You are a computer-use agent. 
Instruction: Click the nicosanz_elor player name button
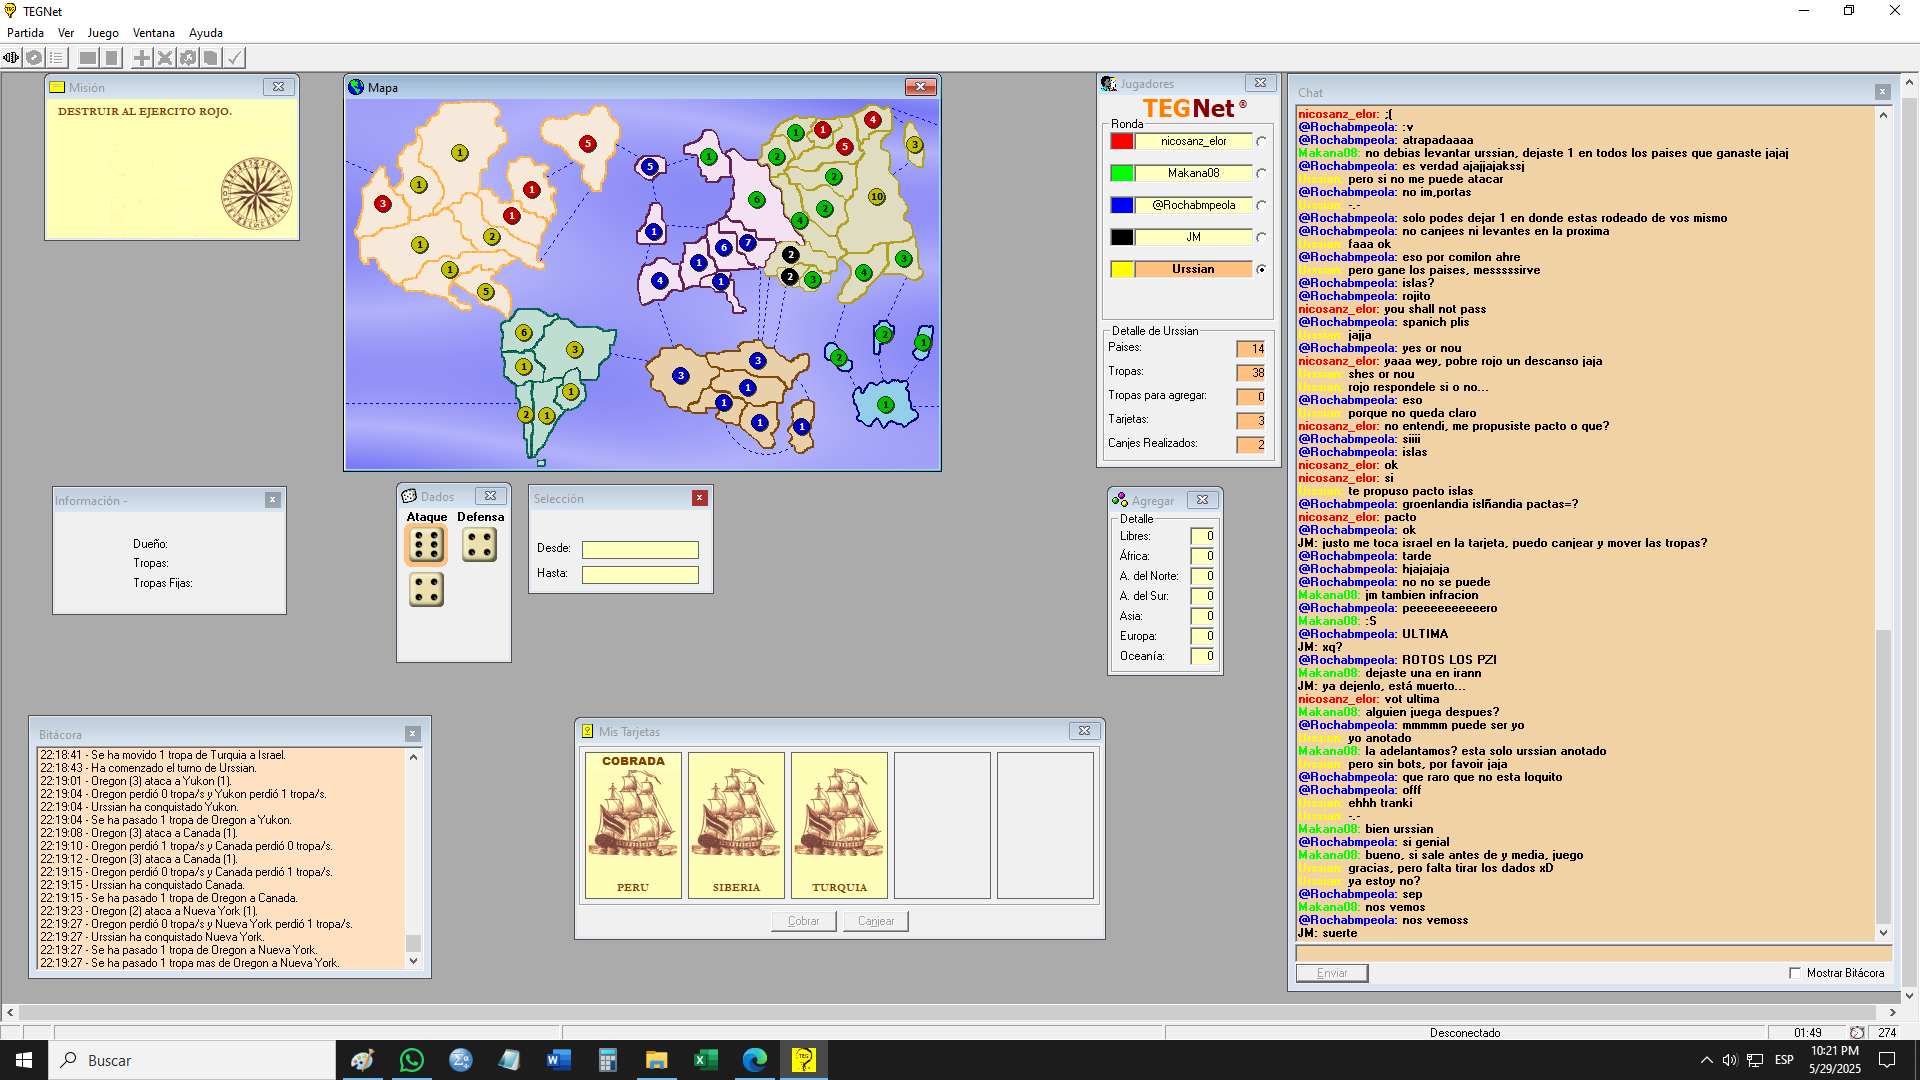click(x=1193, y=141)
